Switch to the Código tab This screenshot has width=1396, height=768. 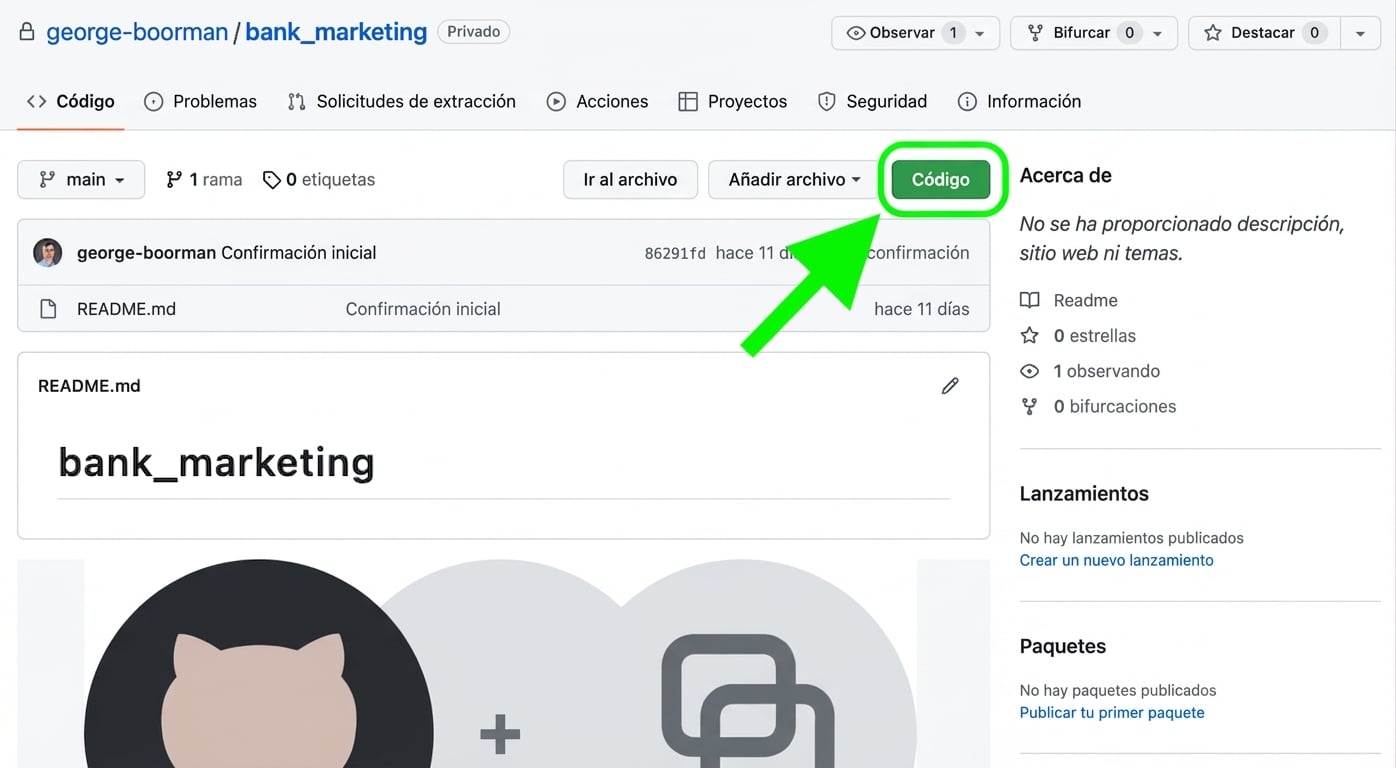71,101
